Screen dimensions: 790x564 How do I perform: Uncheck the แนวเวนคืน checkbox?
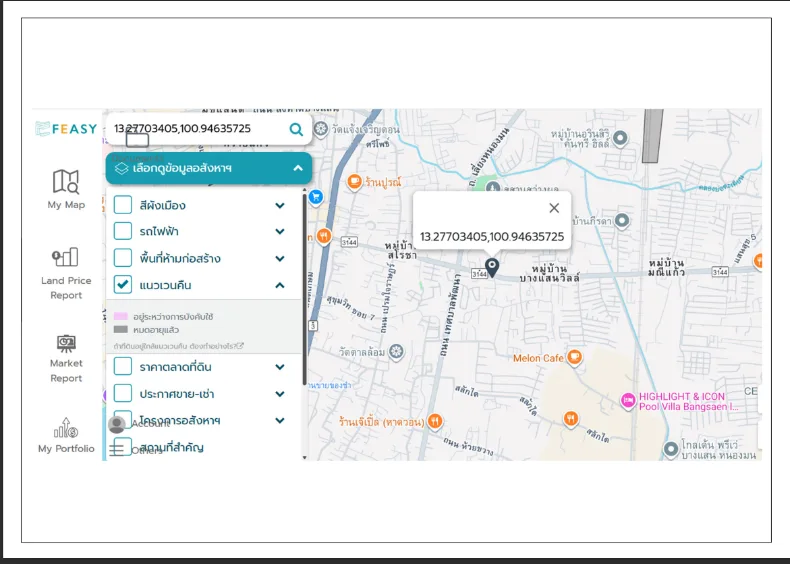122,284
